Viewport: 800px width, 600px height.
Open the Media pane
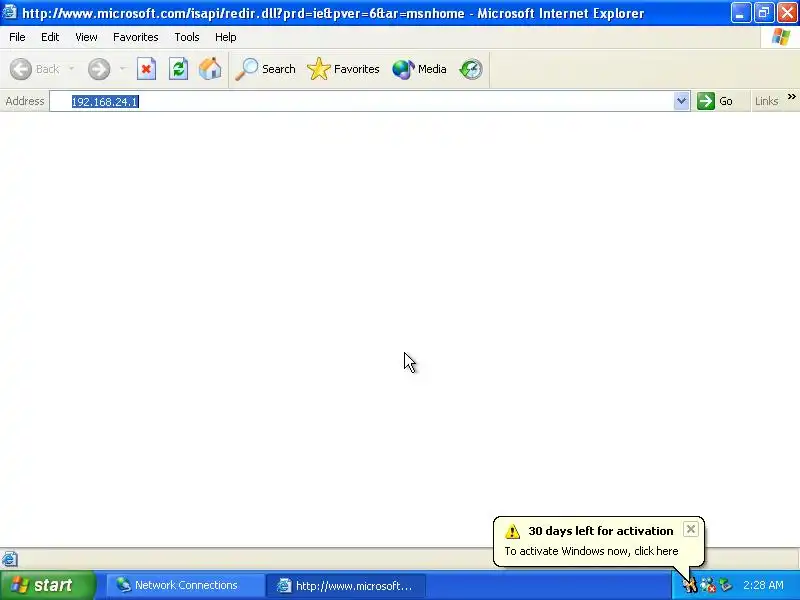pos(419,69)
